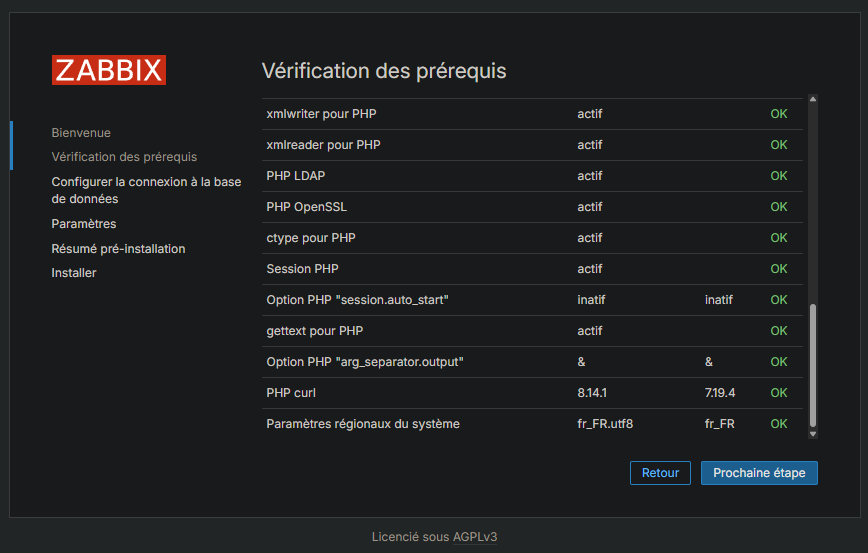
Task: Click the scrollbar down arrow
Action: tap(812, 434)
